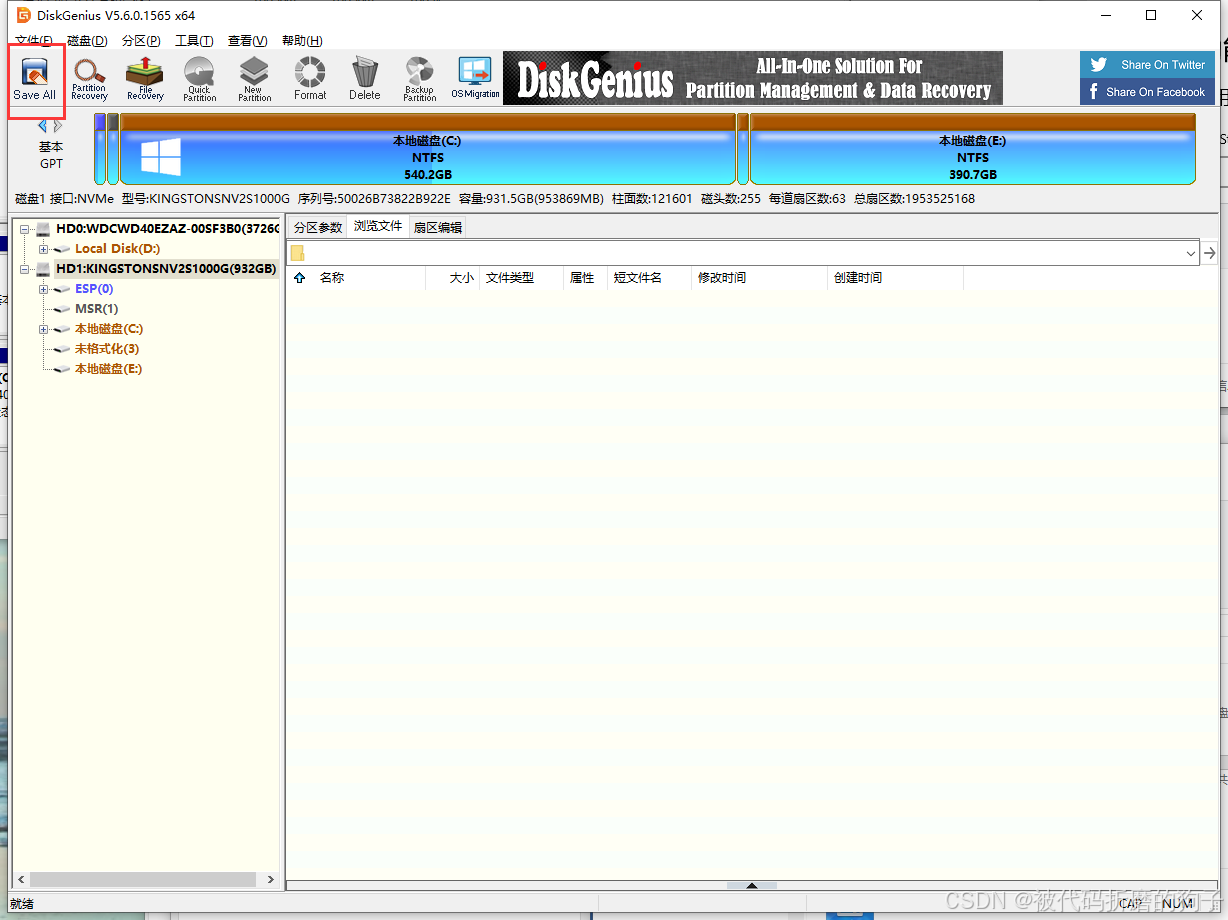Click the folder icon in the path box
1228x920 pixels.
click(297, 253)
